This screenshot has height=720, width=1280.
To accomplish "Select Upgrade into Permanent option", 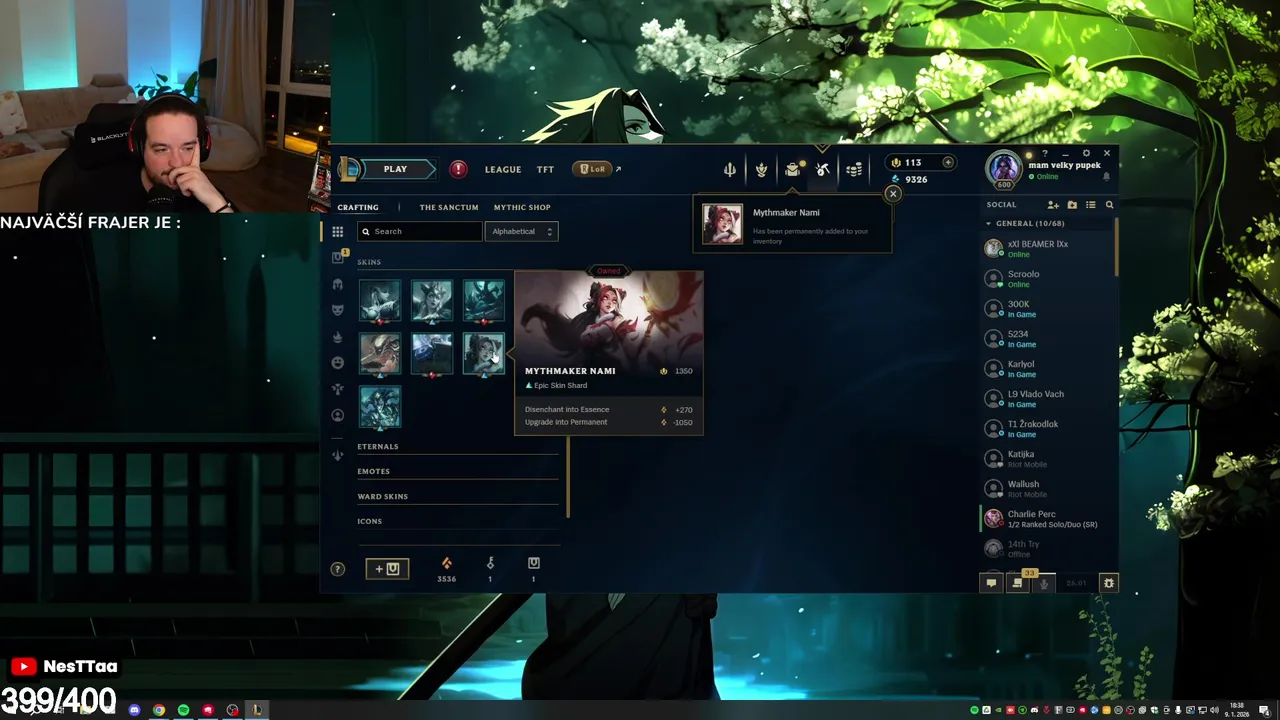I will click(x=608, y=422).
